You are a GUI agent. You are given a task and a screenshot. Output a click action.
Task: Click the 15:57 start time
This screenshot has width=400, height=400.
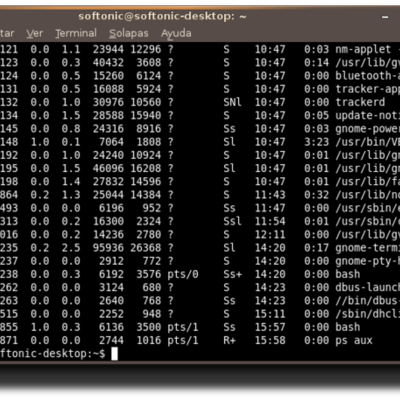[x=270, y=327]
